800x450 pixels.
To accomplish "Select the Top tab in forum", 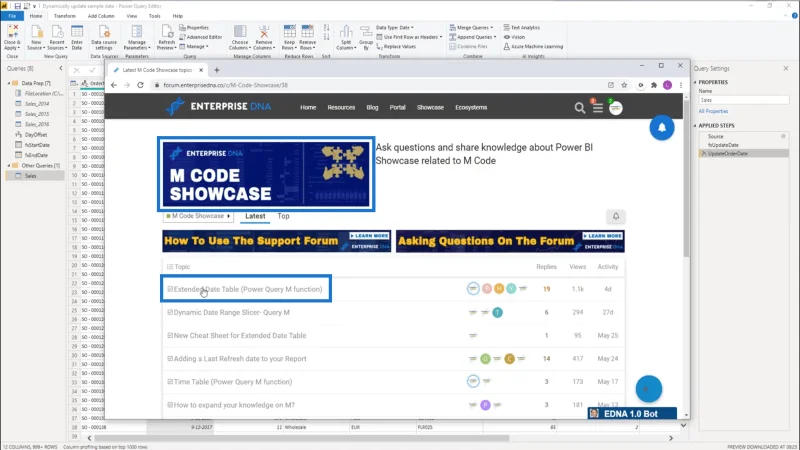I will click(283, 216).
